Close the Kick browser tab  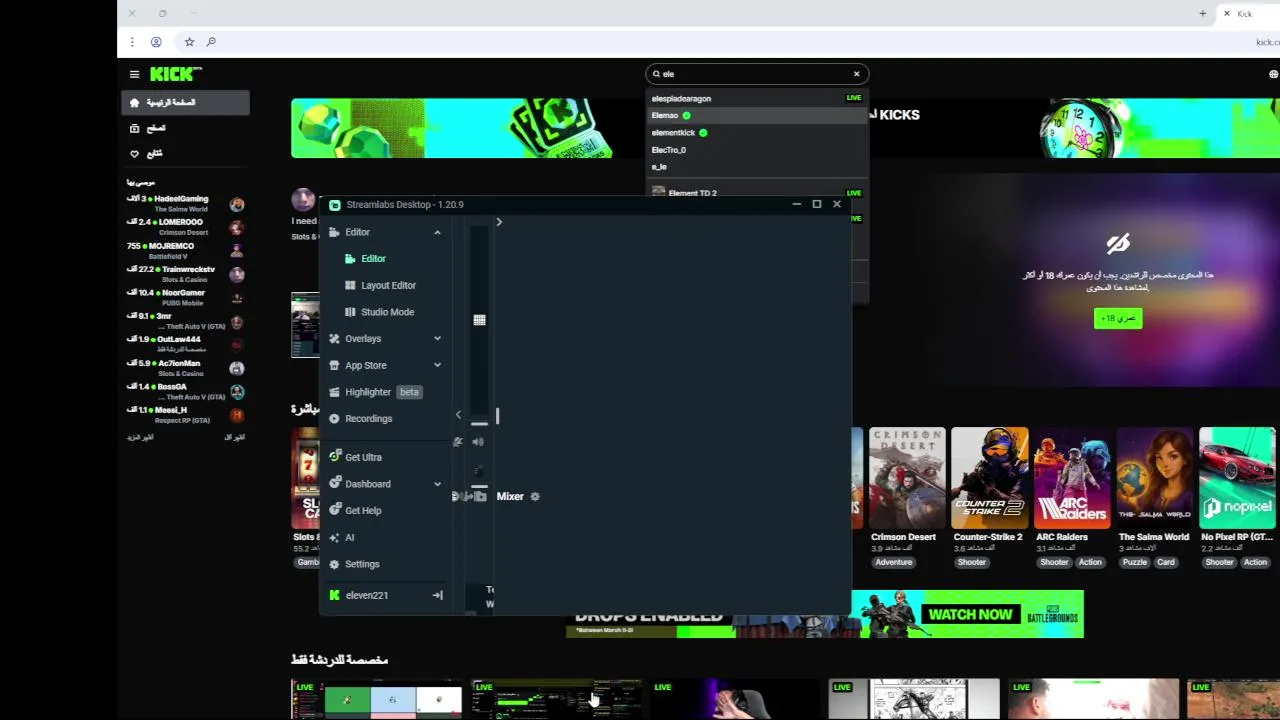[1227, 14]
